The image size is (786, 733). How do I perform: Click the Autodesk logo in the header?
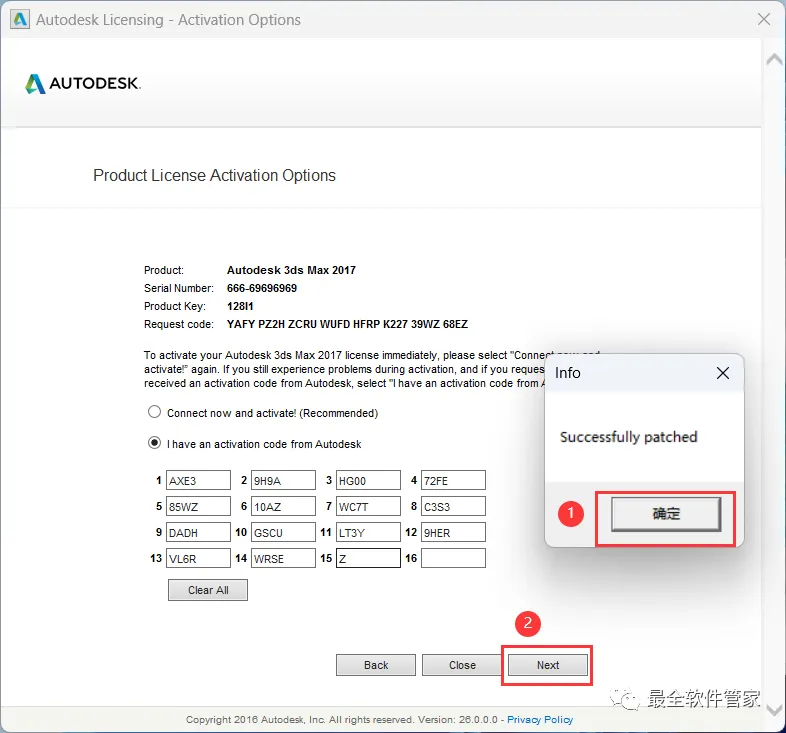coord(83,84)
